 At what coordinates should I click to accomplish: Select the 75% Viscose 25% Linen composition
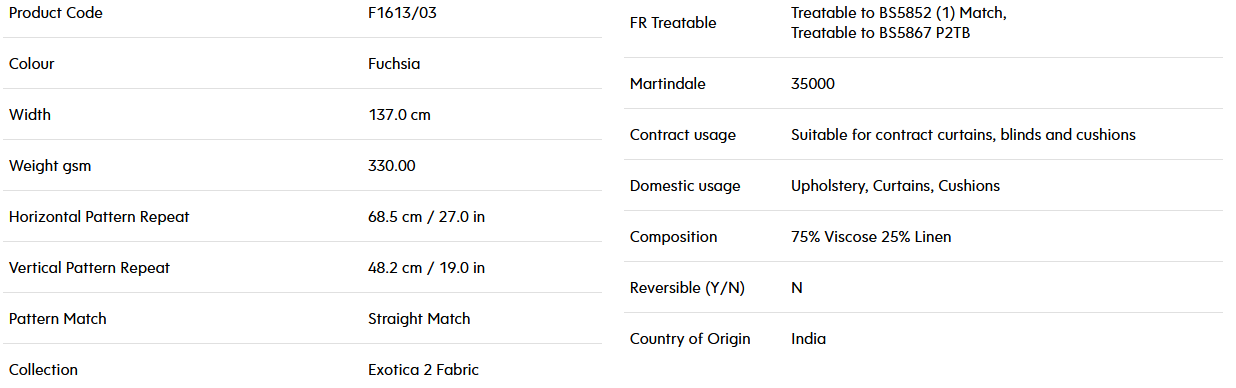[871, 237]
